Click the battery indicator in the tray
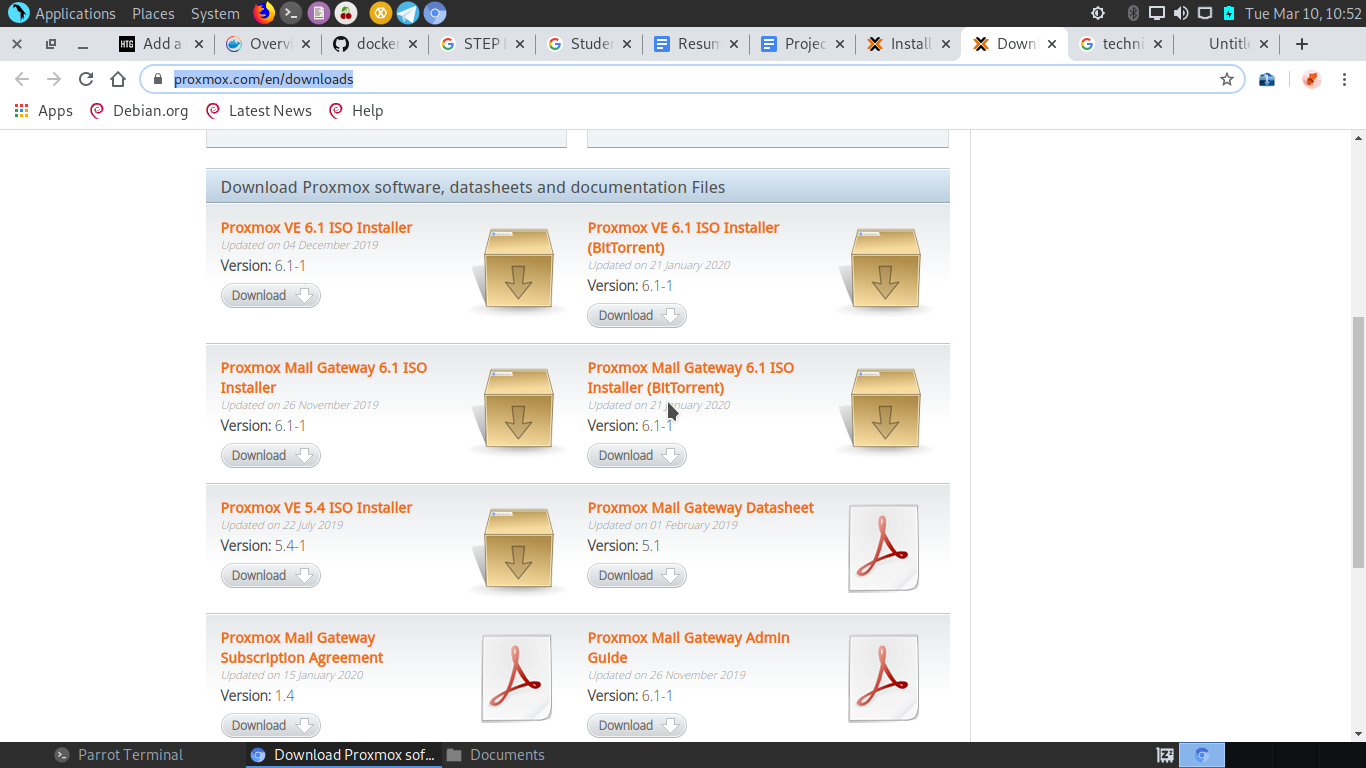 (x=1229, y=13)
